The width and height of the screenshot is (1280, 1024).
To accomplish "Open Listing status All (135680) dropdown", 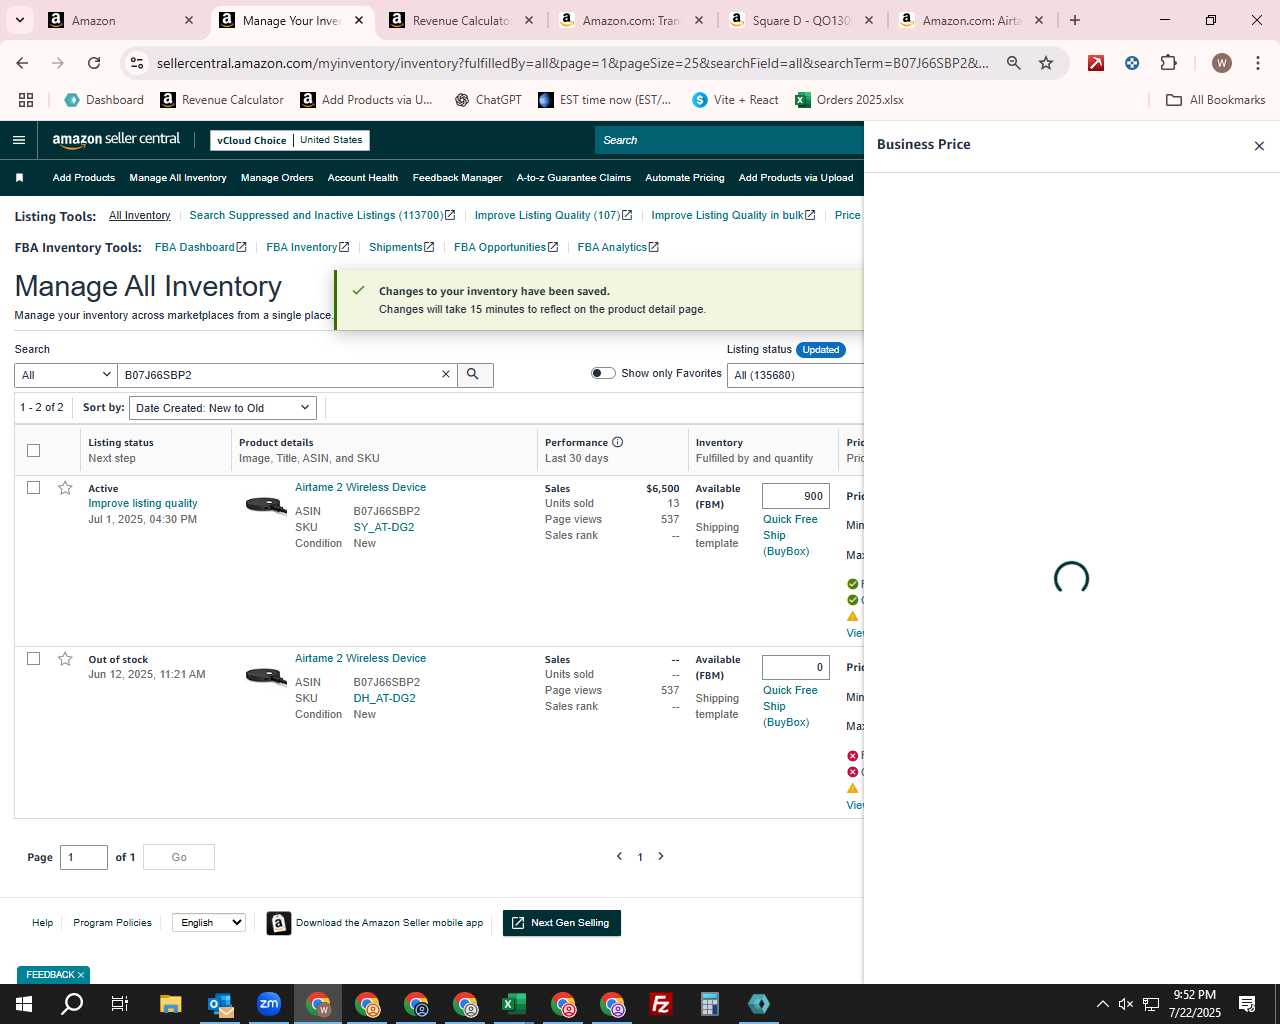I will 795,375.
